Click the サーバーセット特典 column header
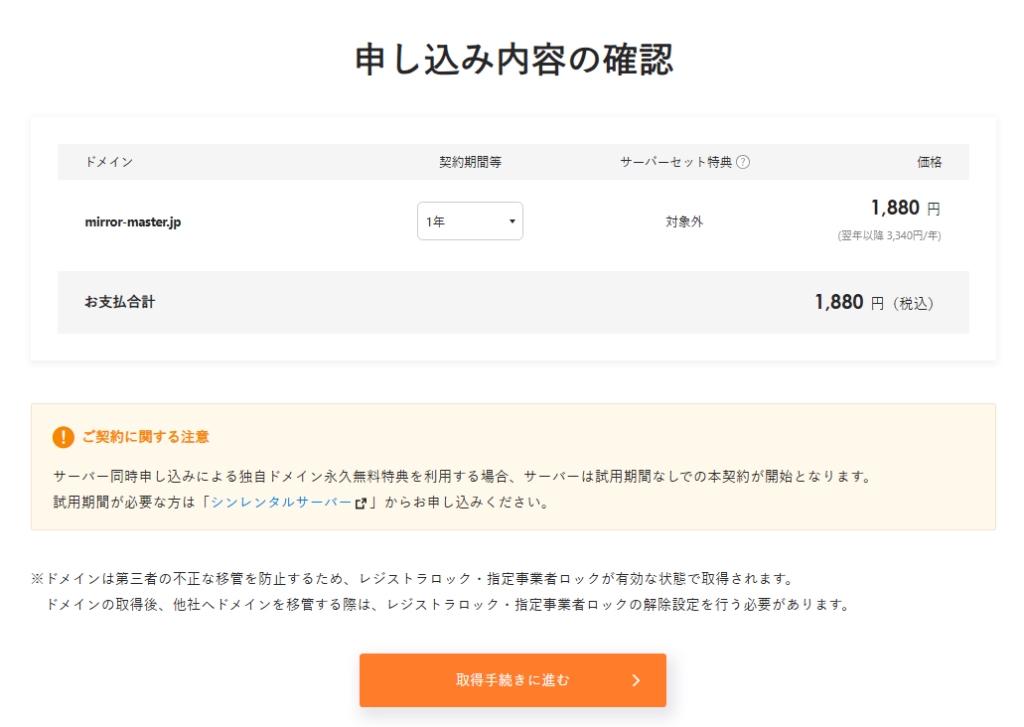Image resolution: width=1024 pixels, height=727 pixels. (676, 162)
